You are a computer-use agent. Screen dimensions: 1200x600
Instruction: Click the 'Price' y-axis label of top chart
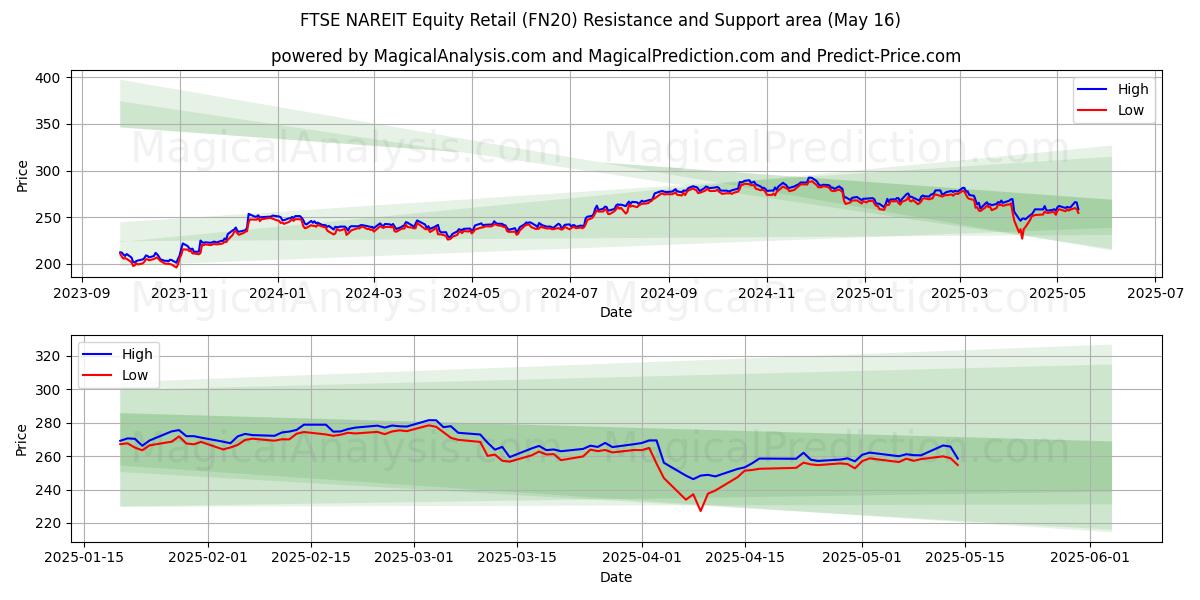coord(22,175)
